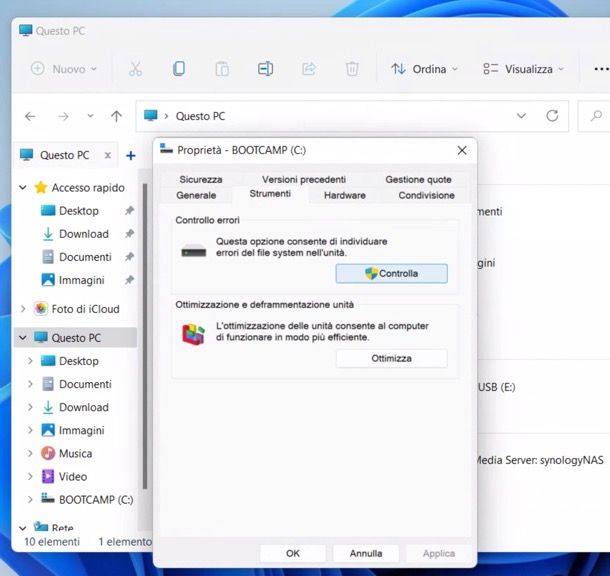Switch to the Condivisione tab
Viewport: 610px width, 576px height.
(x=426, y=195)
